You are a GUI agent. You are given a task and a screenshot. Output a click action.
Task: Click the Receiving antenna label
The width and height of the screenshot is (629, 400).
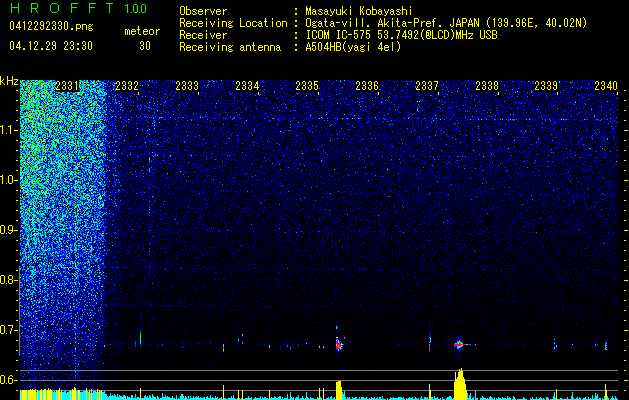(x=230, y=47)
